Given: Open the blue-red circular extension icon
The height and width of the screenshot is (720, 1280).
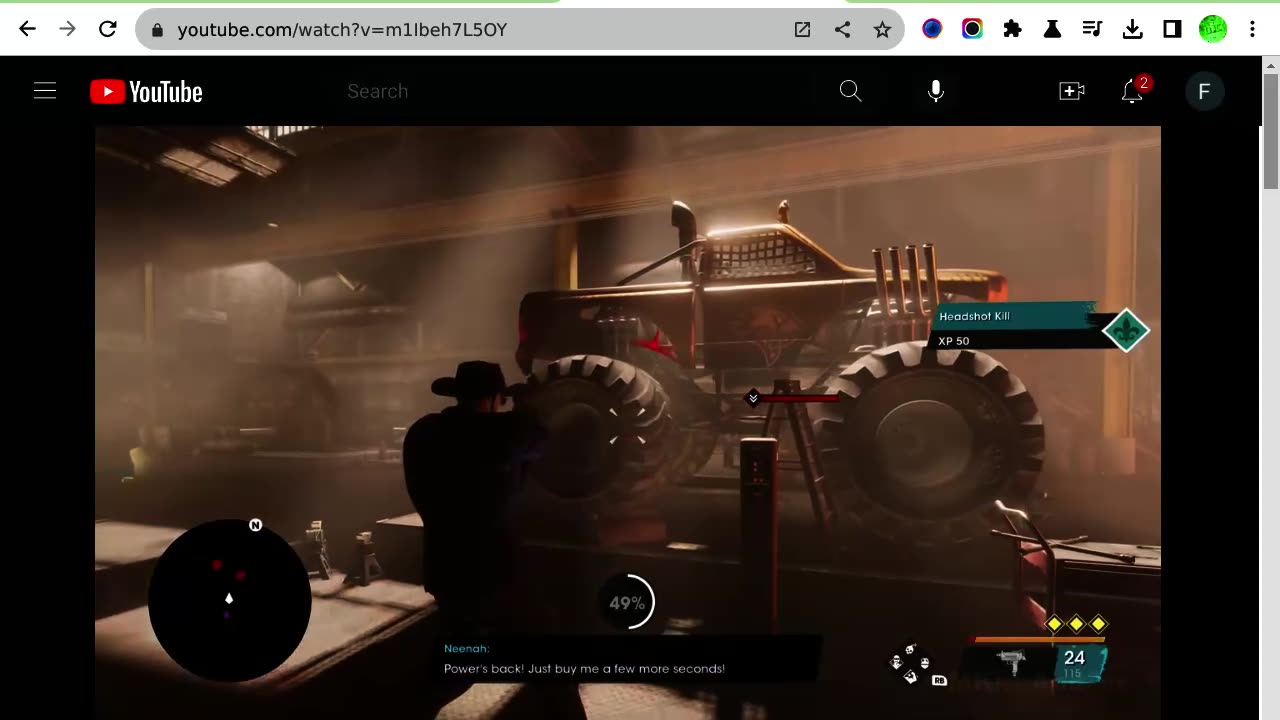Looking at the screenshot, I should (x=932, y=29).
